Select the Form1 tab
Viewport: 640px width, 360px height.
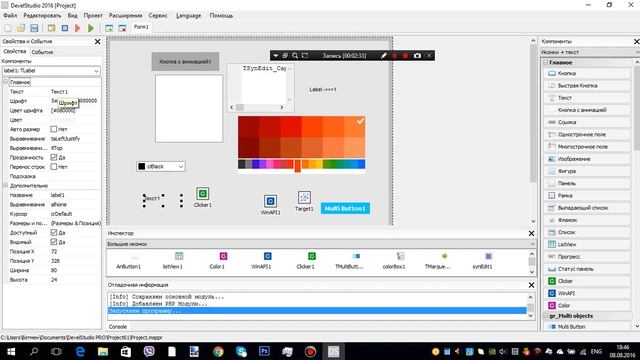click(x=141, y=27)
